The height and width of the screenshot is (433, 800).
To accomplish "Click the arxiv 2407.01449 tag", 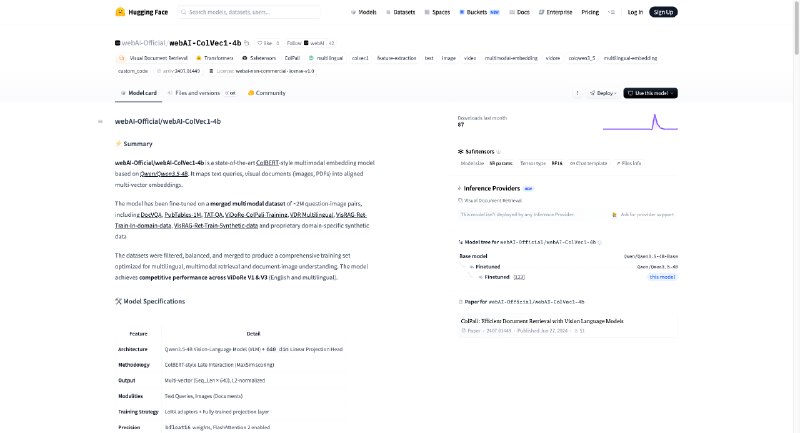I will (178, 71).
